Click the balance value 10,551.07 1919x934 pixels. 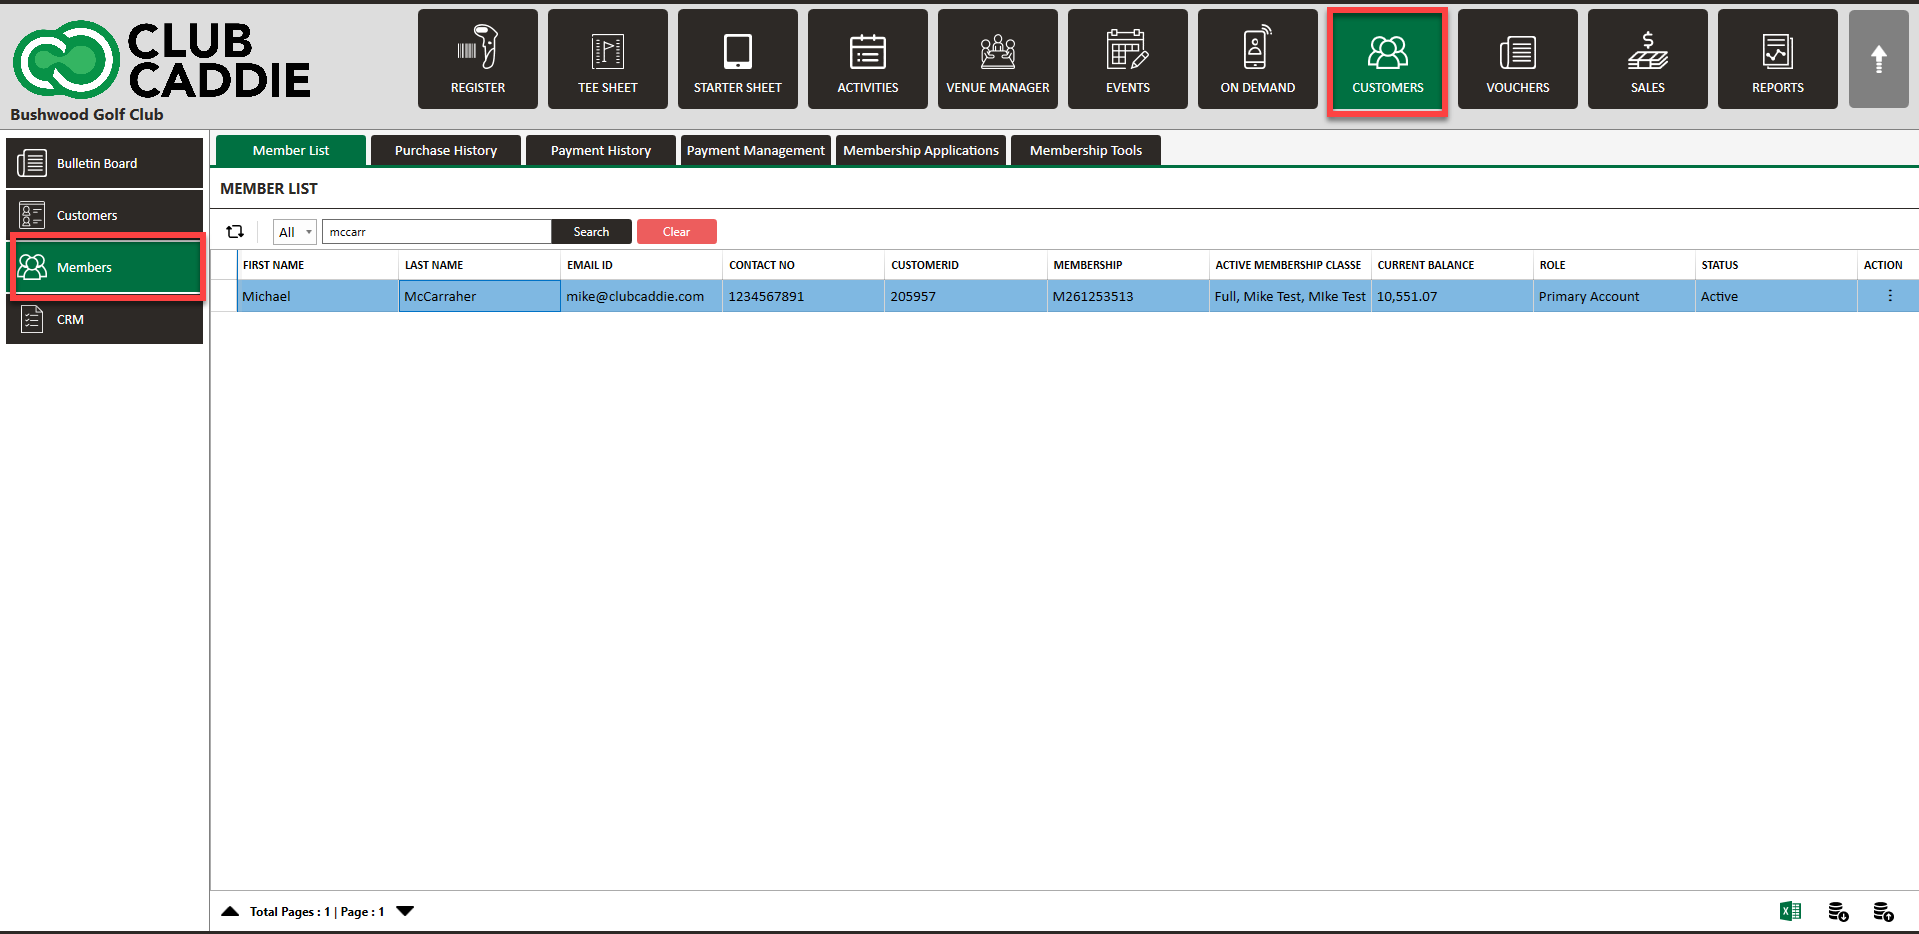pyautogui.click(x=1452, y=296)
